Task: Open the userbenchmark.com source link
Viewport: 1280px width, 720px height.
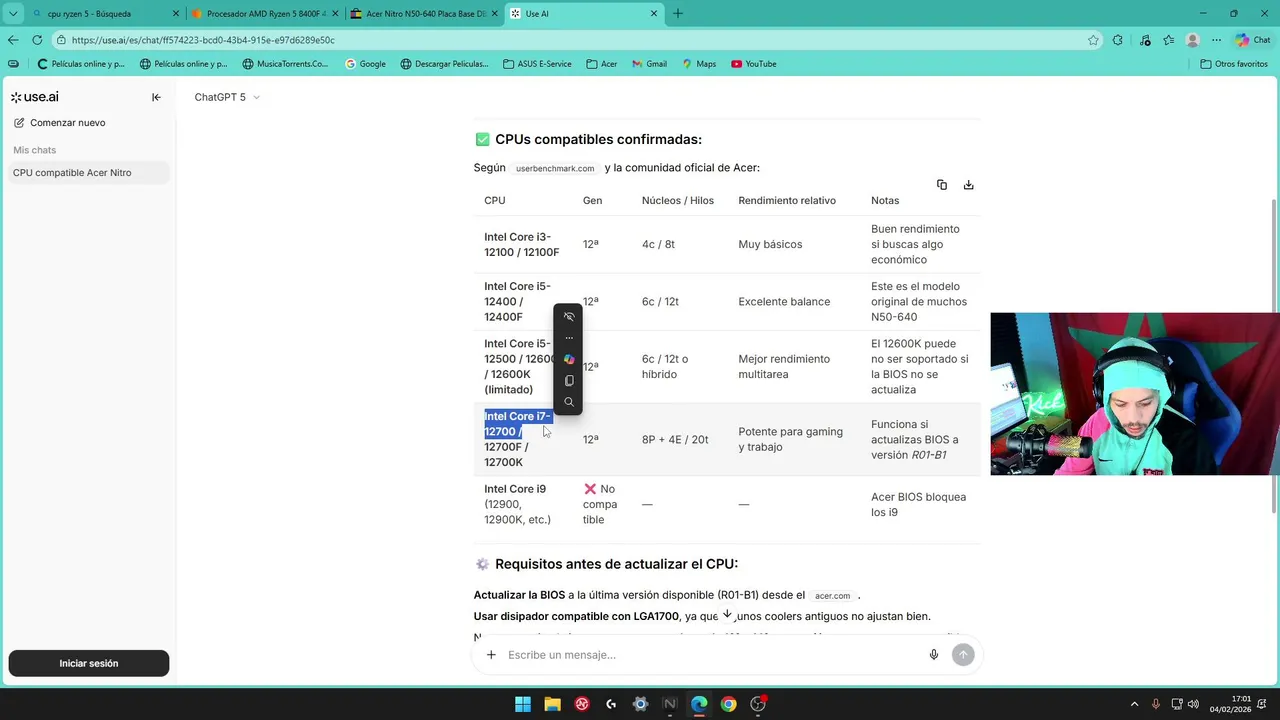Action: (x=555, y=168)
